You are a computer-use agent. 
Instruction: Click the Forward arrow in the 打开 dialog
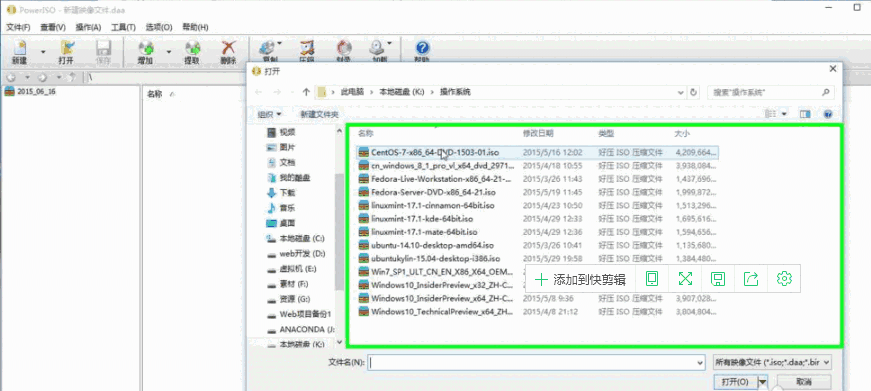point(277,92)
